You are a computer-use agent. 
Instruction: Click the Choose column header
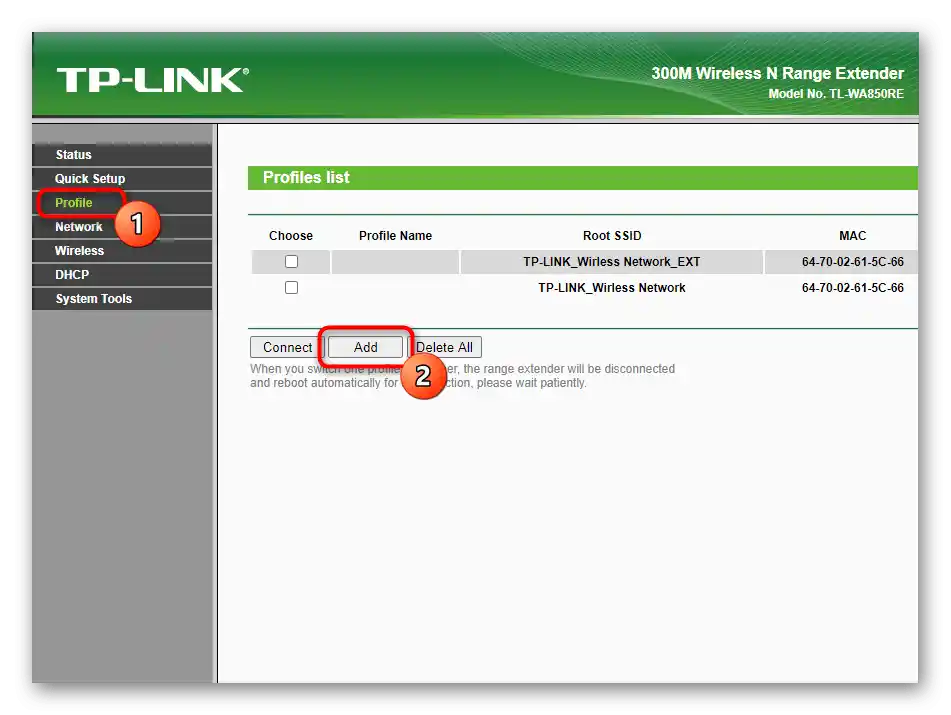(291, 235)
